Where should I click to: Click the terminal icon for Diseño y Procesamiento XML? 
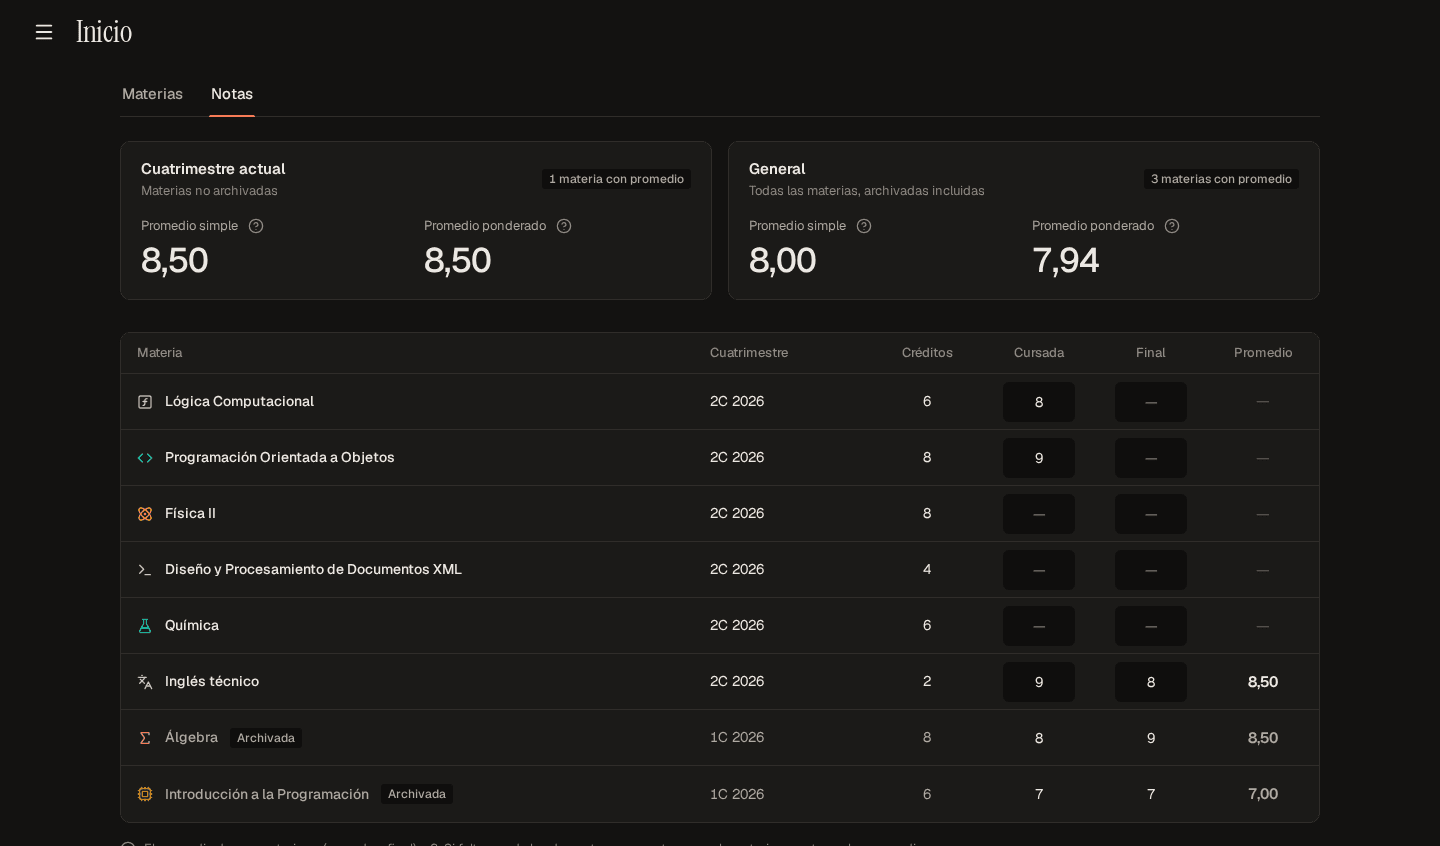[145, 570]
